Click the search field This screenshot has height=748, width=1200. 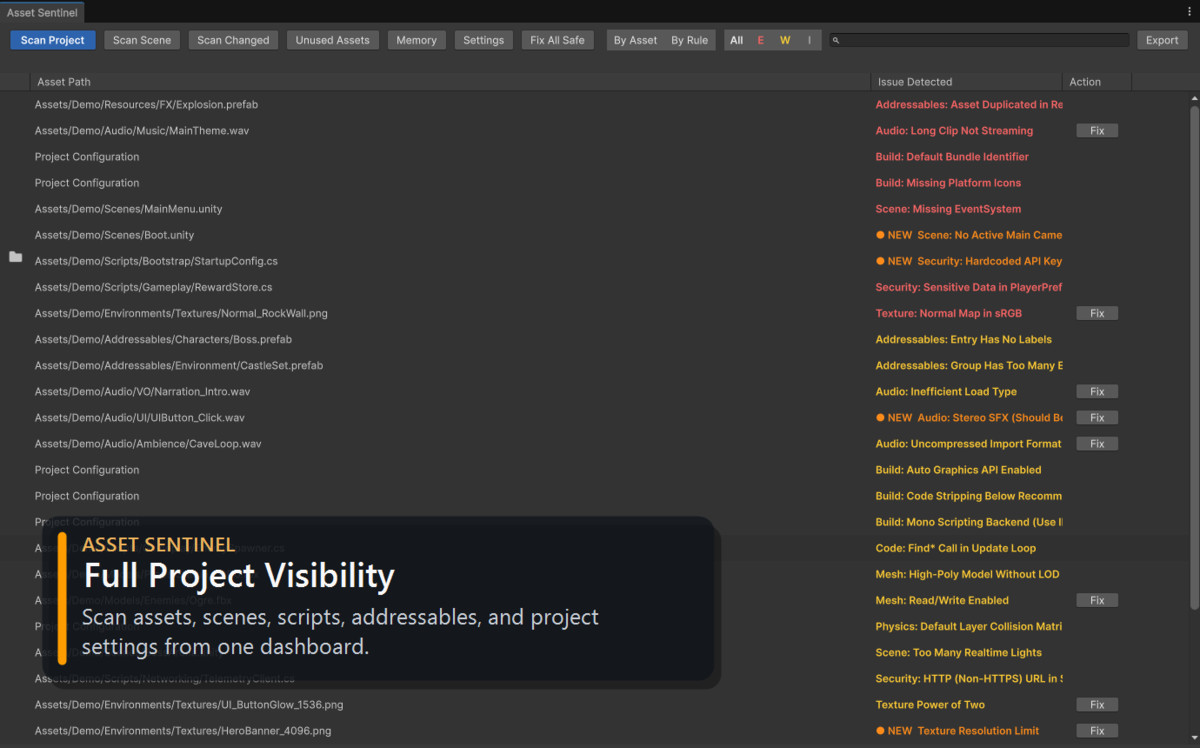click(979, 40)
